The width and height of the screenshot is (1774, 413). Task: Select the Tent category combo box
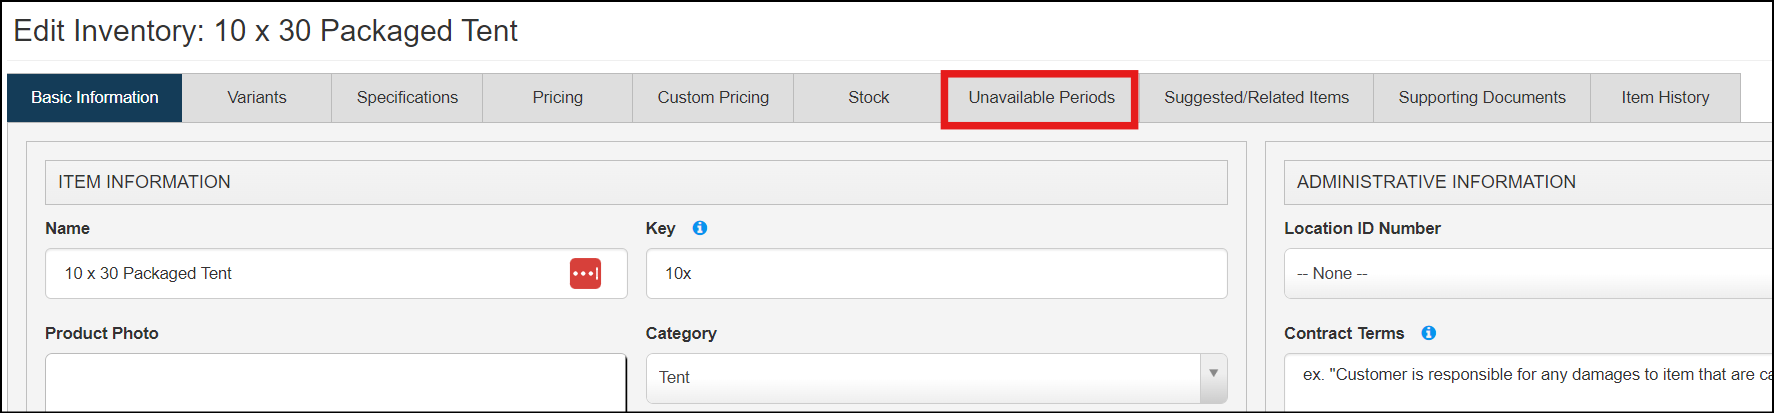coord(920,377)
